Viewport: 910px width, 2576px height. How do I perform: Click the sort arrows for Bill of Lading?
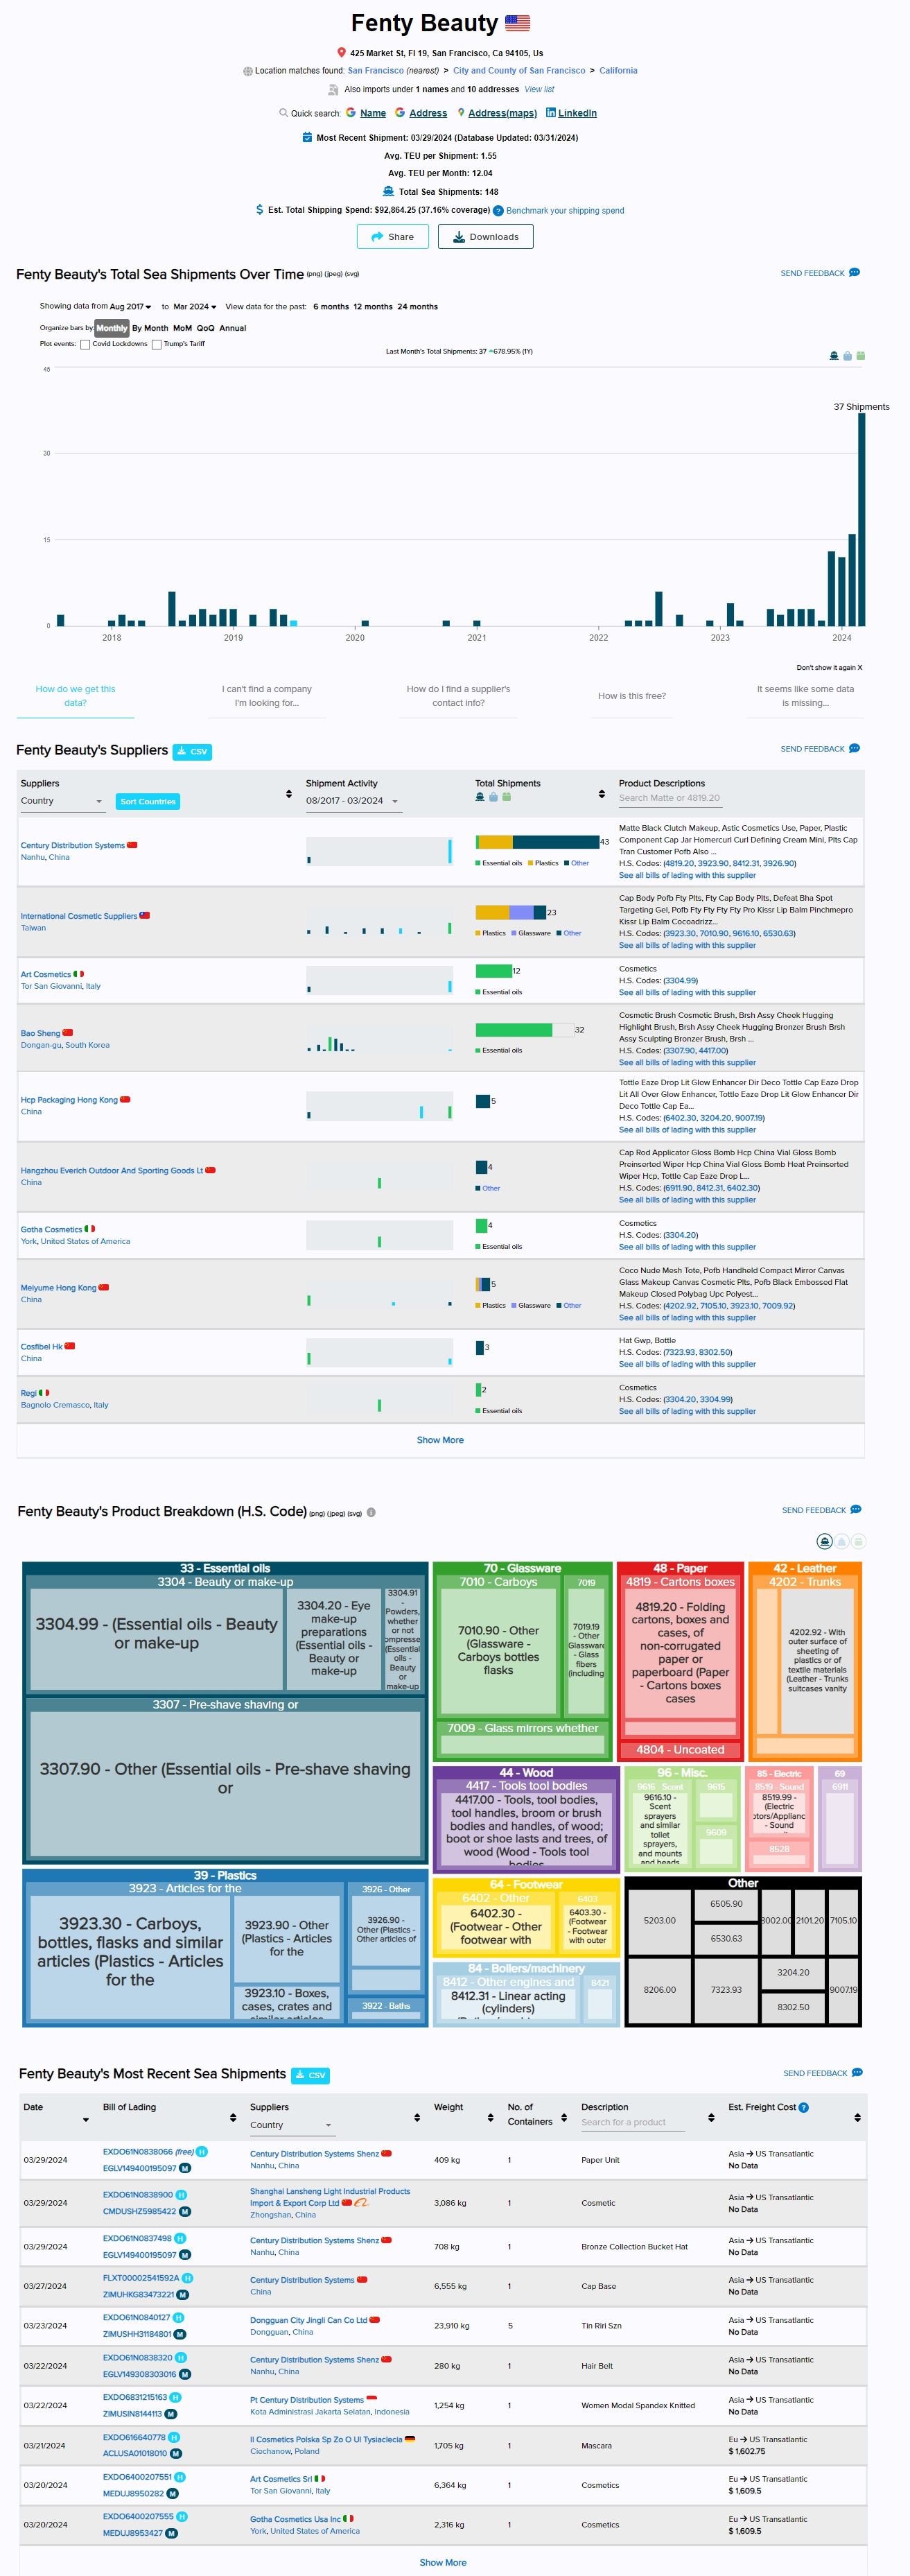tap(233, 2117)
